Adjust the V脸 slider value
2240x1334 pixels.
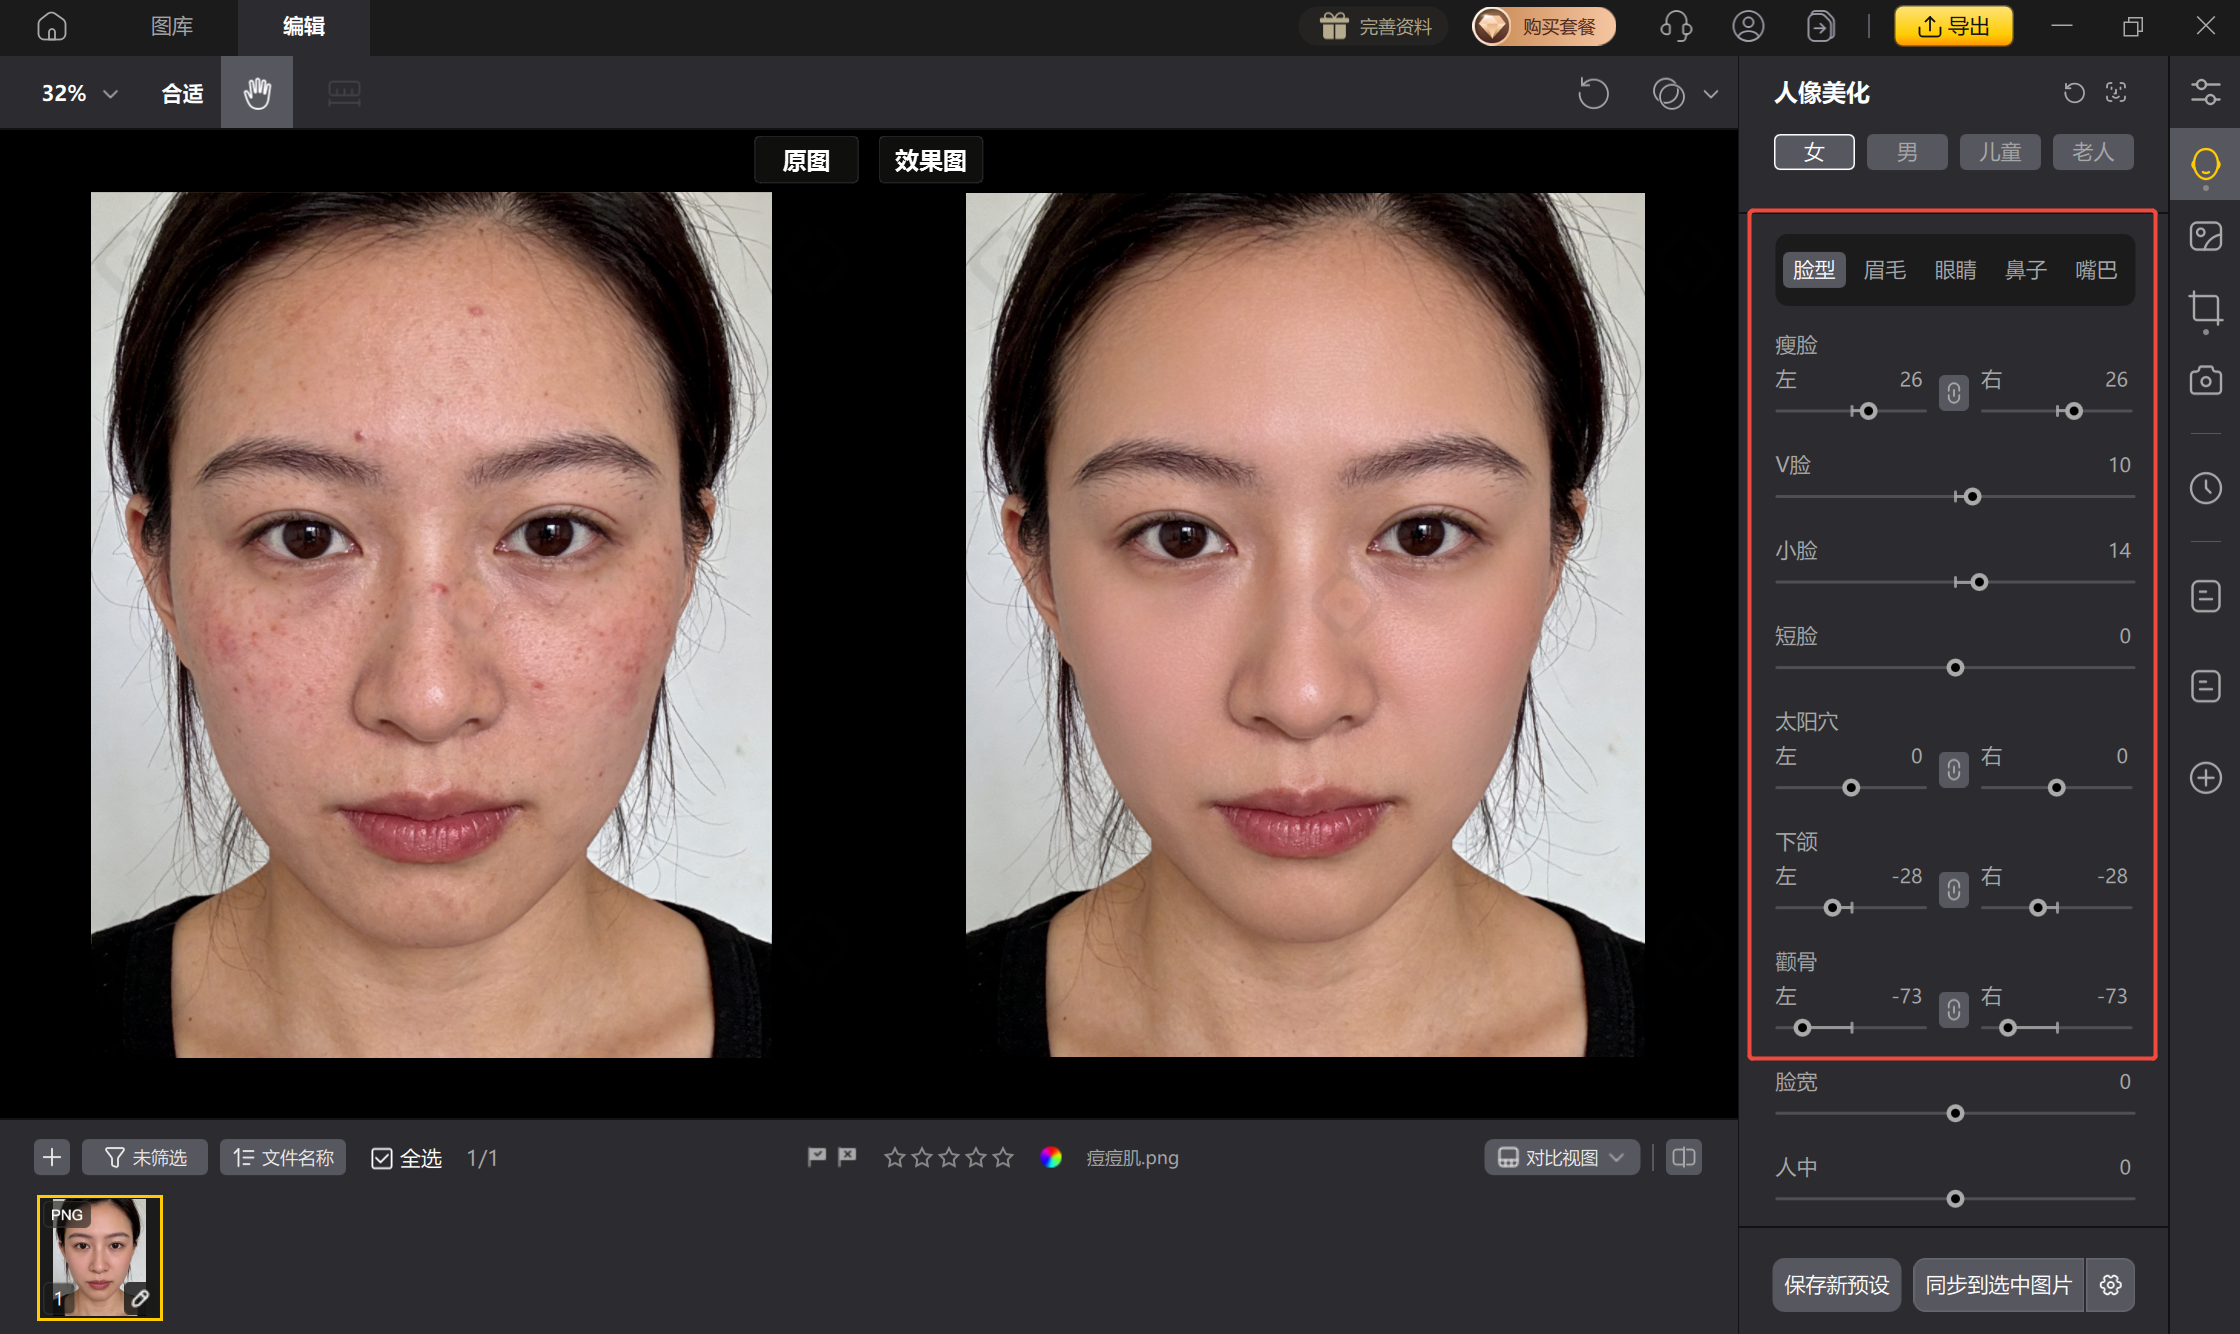(x=1970, y=496)
